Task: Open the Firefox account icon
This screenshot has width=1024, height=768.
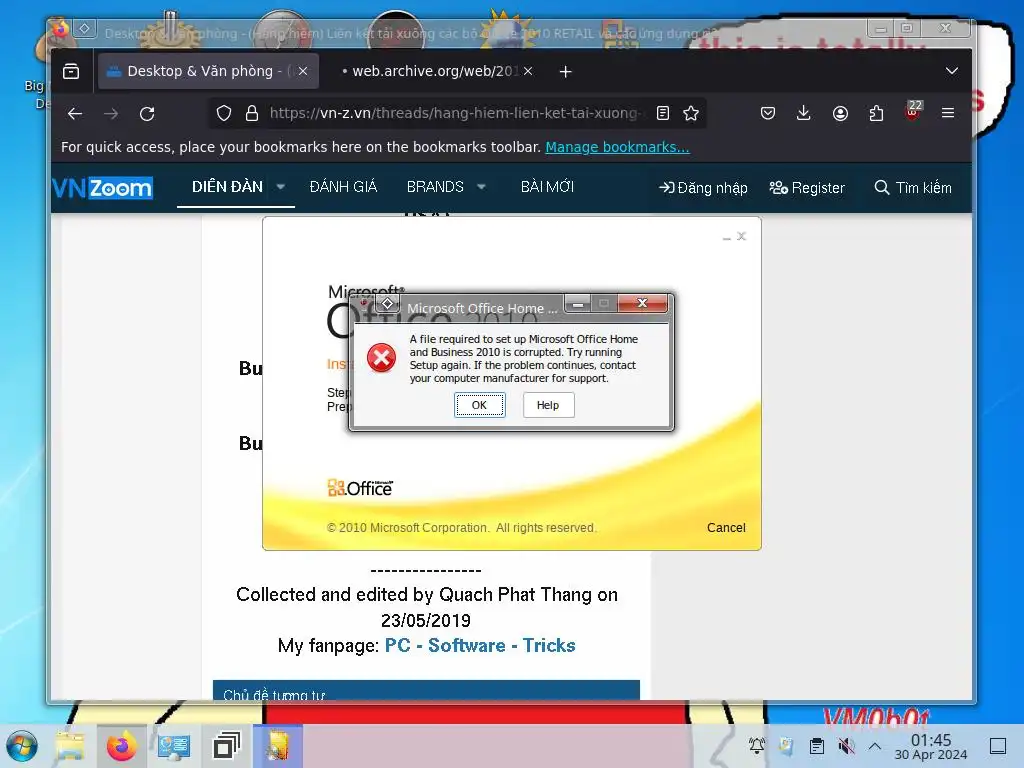Action: 840,114
